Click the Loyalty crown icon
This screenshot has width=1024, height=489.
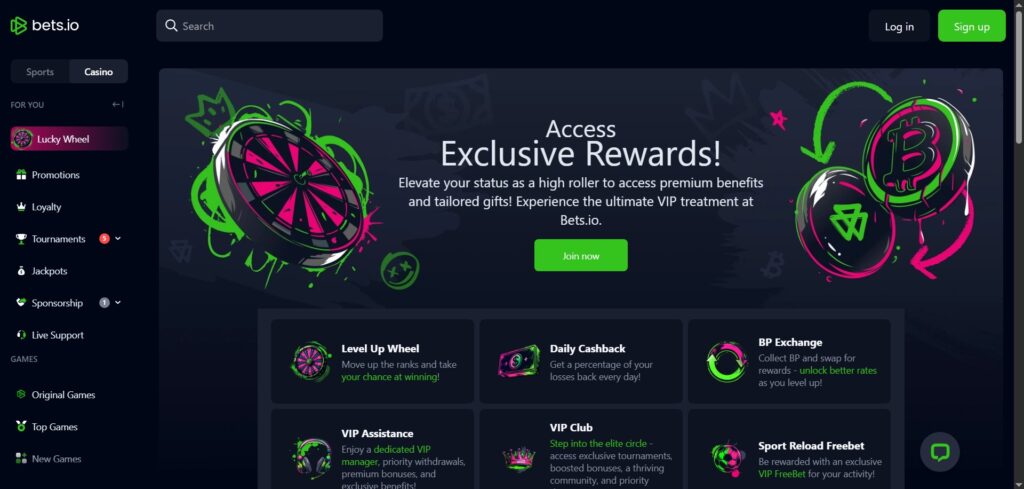pyautogui.click(x=21, y=207)
